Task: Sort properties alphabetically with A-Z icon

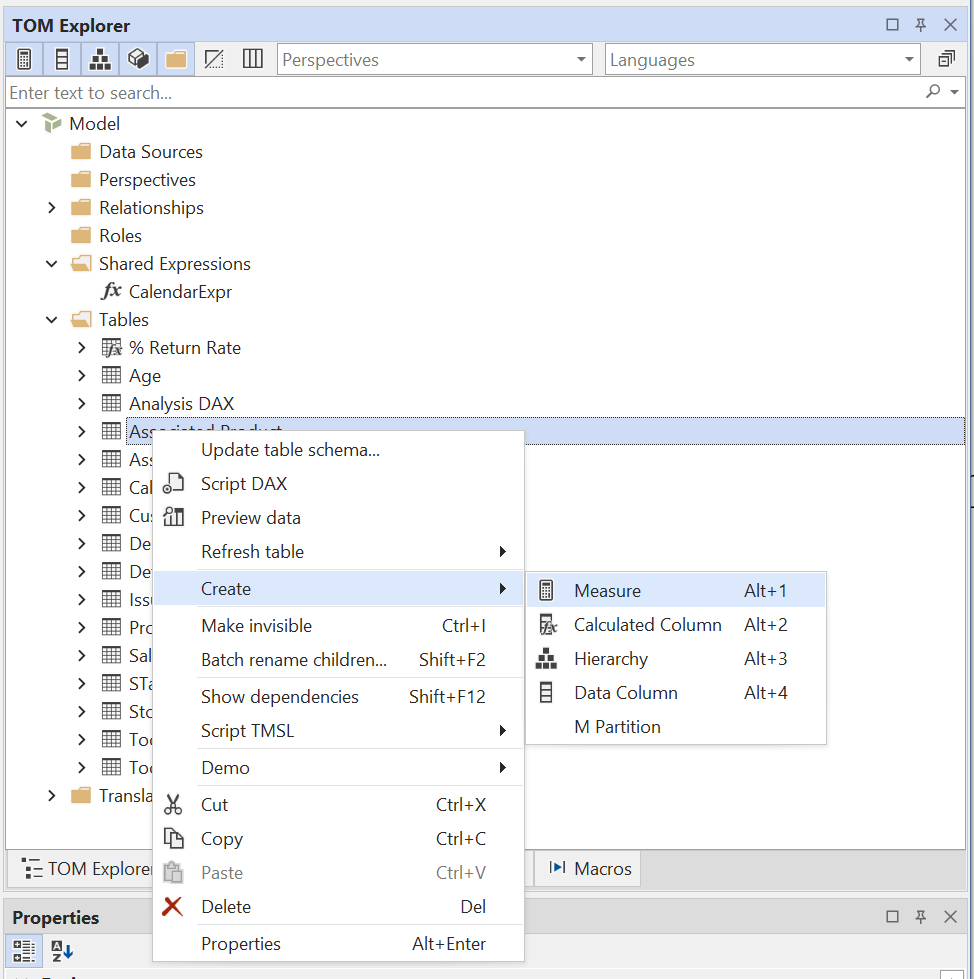Action: click(x=62, y=951)
